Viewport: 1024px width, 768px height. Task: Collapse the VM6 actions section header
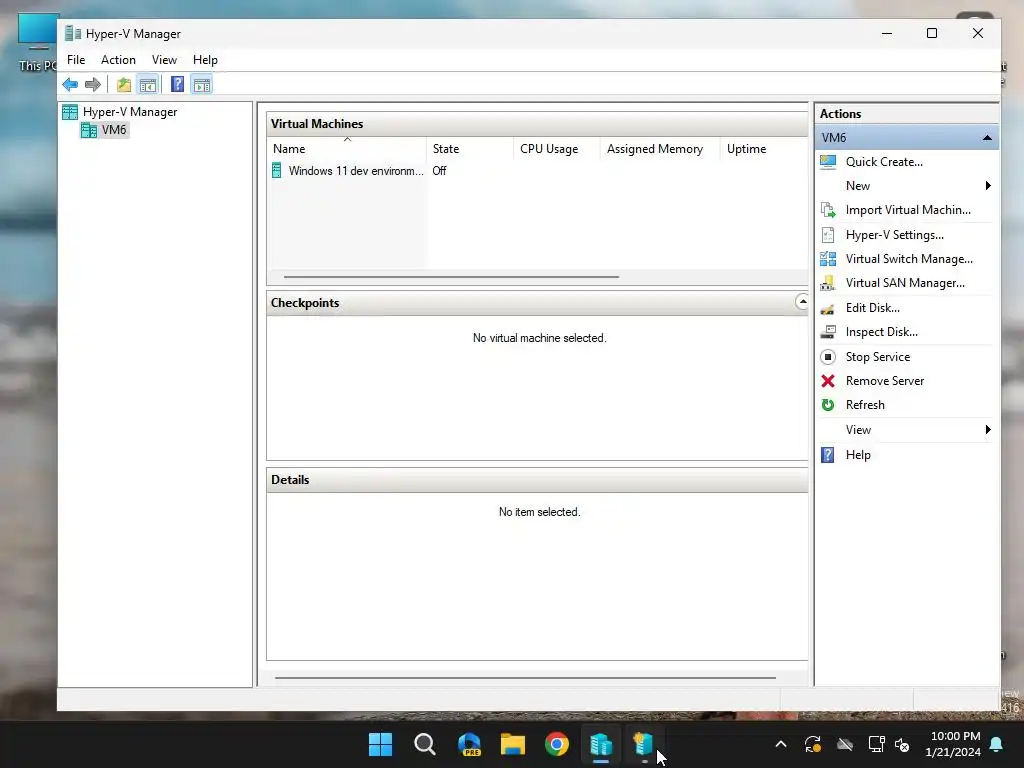(987, 138)
